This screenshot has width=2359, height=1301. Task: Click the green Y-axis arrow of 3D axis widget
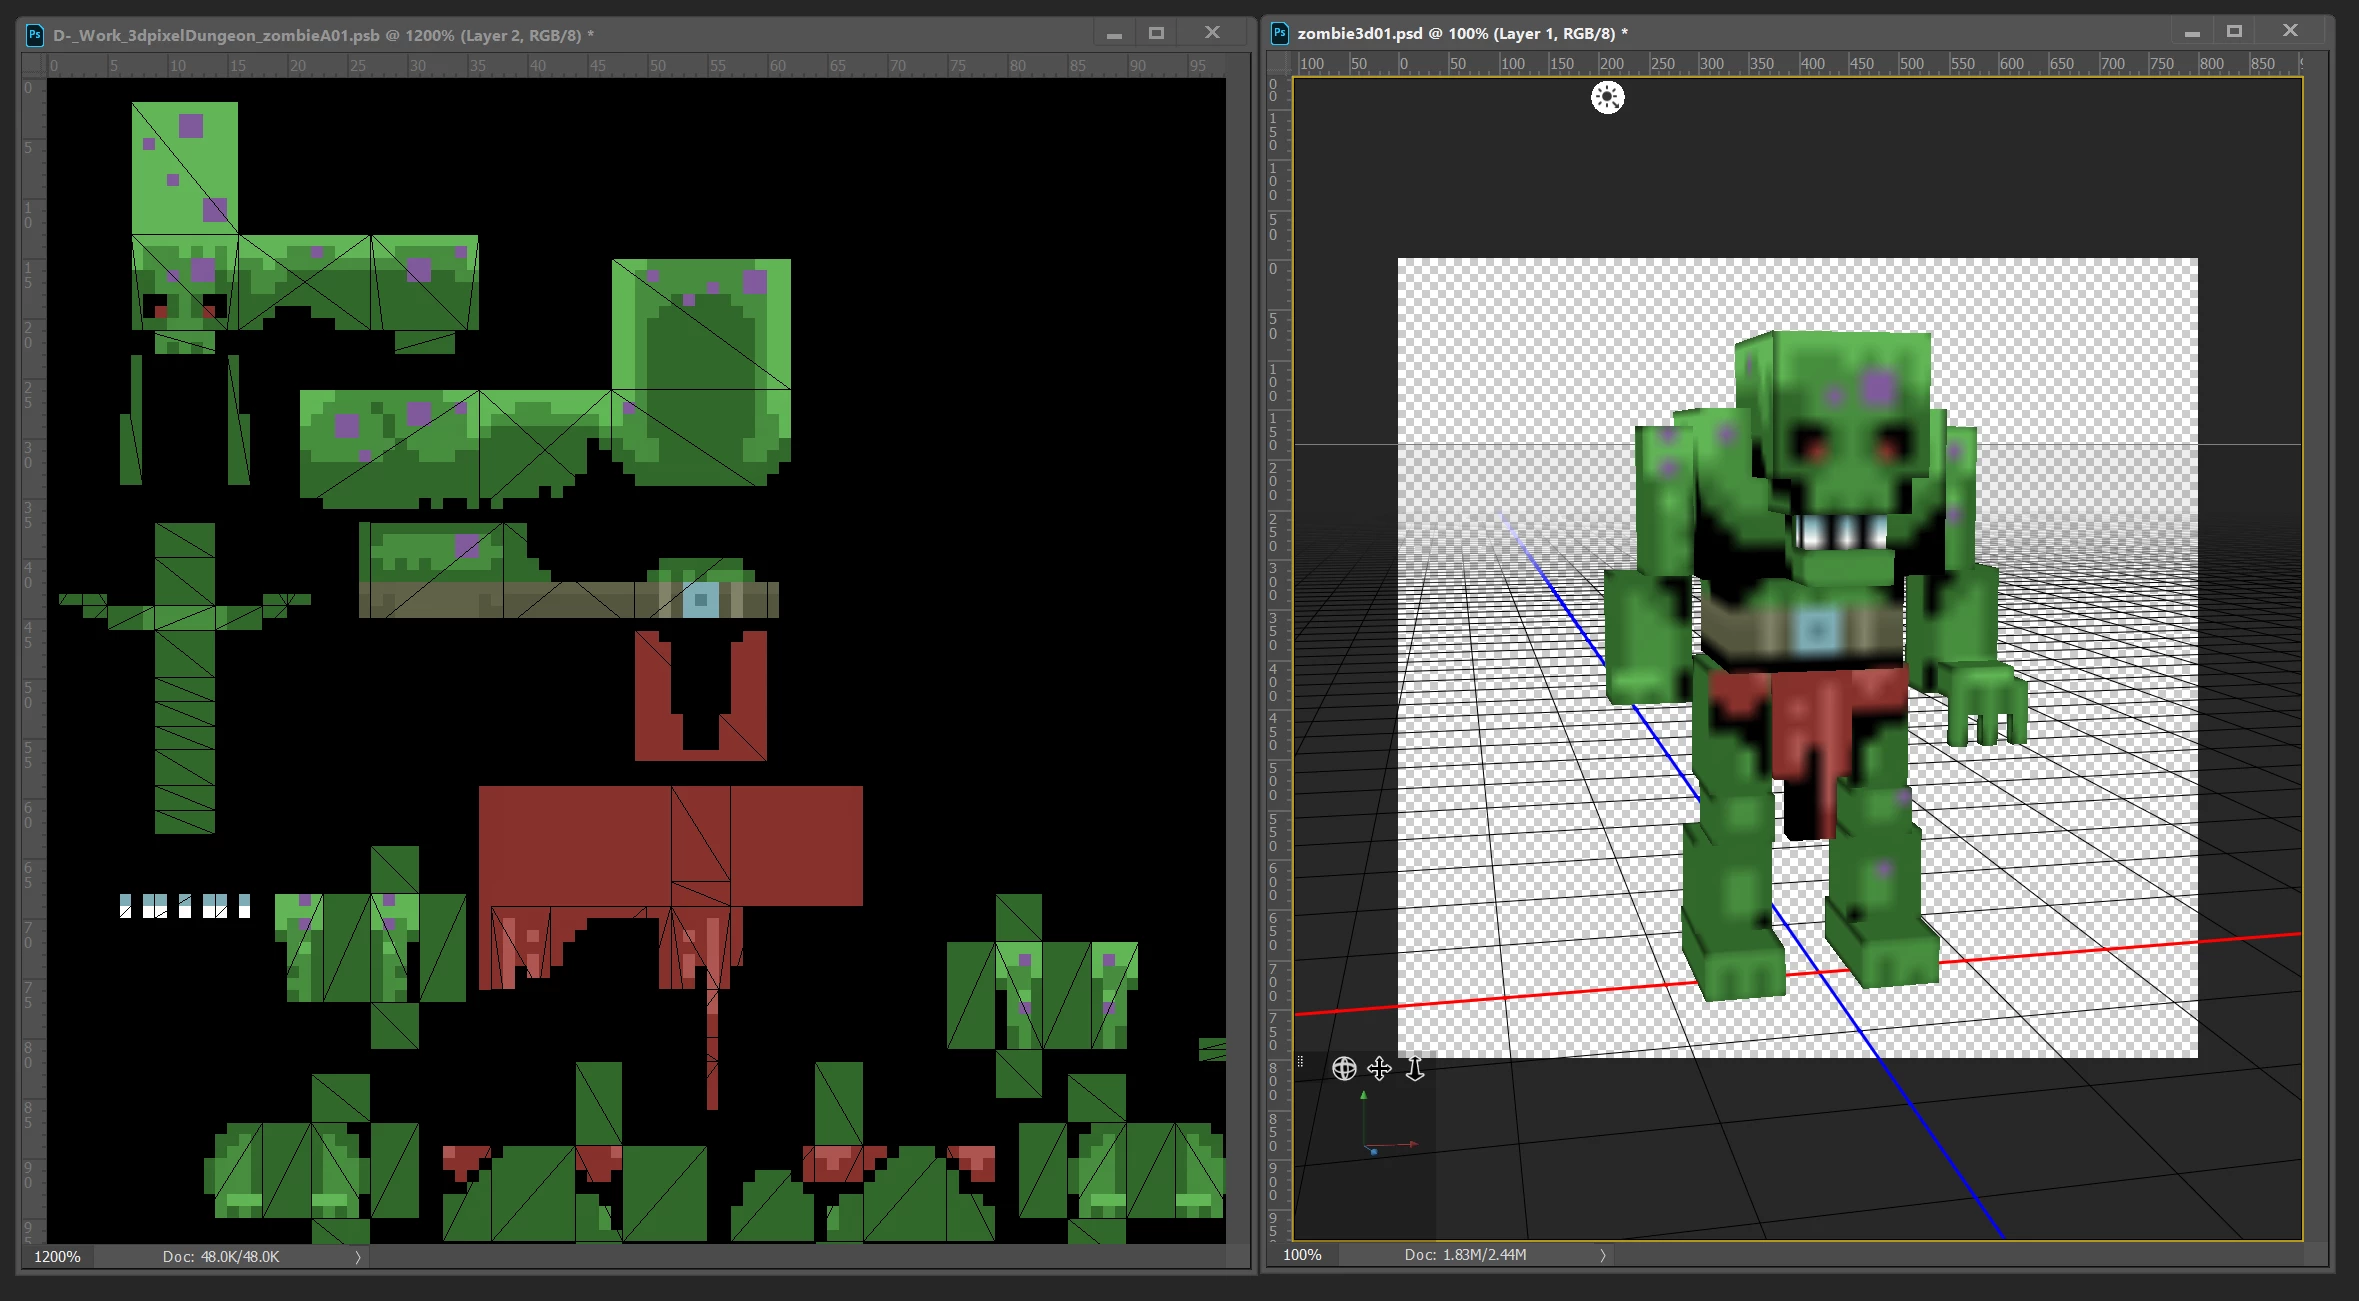[x=1363, y=1097]
